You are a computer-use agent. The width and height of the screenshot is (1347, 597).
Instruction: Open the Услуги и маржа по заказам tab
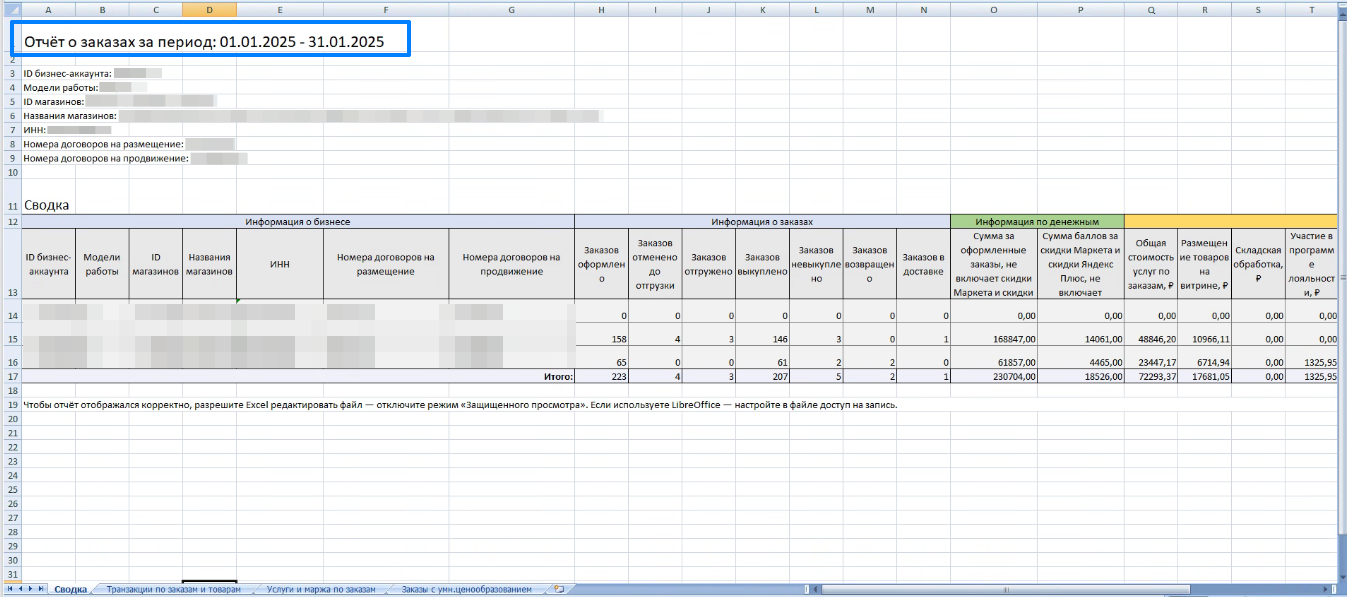[321, 590]
